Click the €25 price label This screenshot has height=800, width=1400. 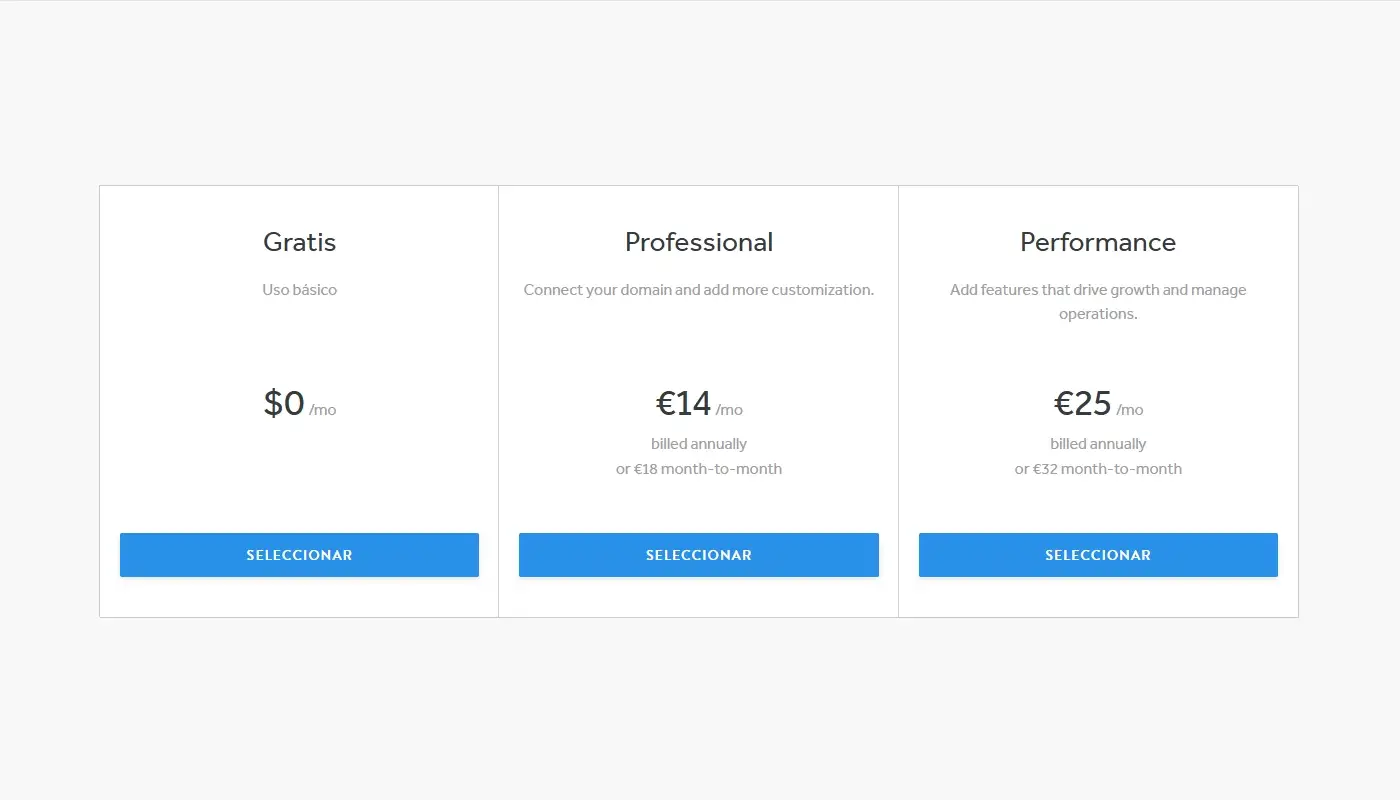click(x=1082, y=403)
